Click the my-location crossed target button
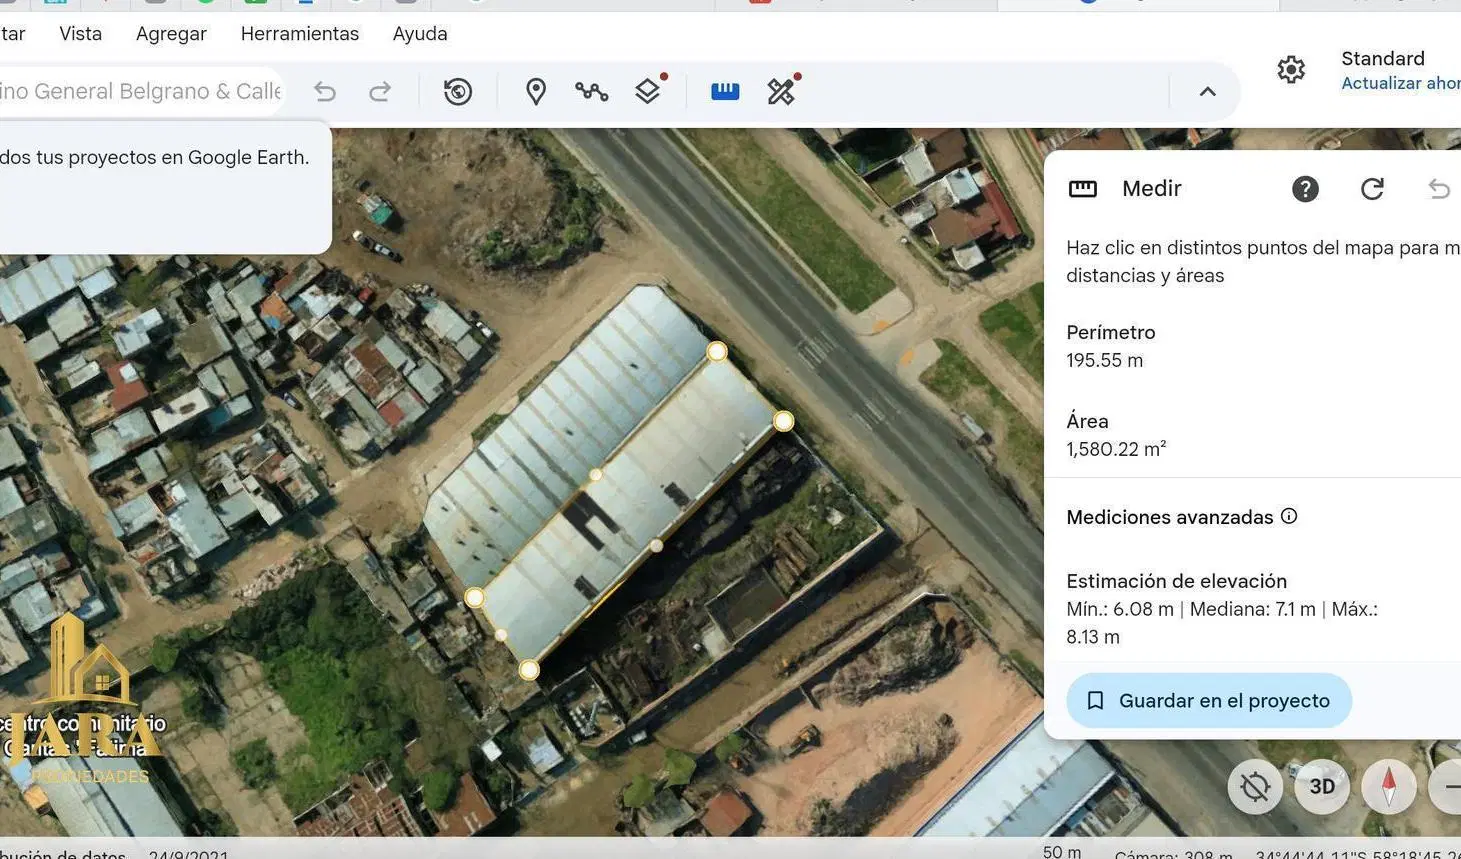The image size is (1461, 859). coord(1255,787)
